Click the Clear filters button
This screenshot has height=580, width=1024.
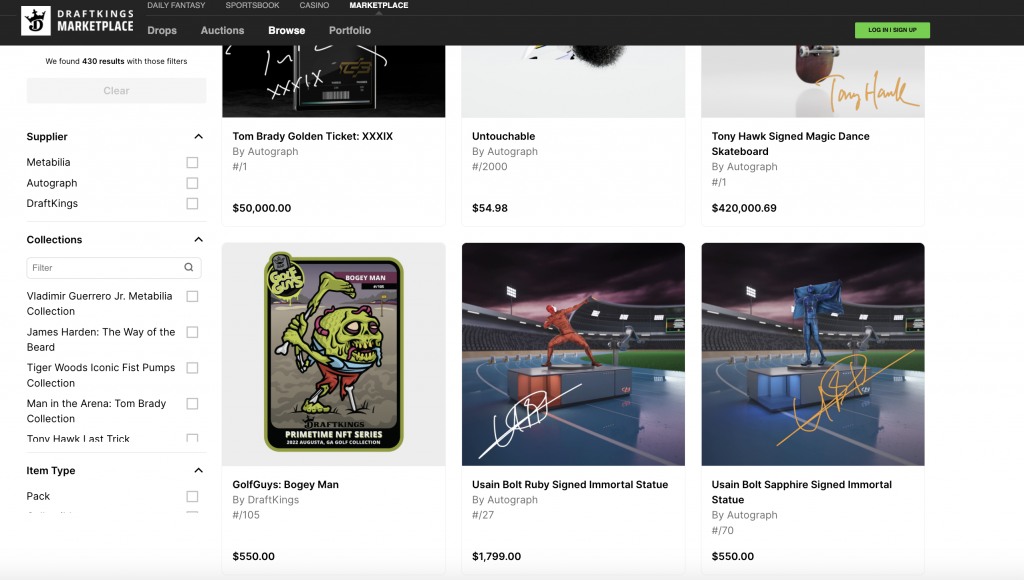pyautogui.click(x=116, y=91)
